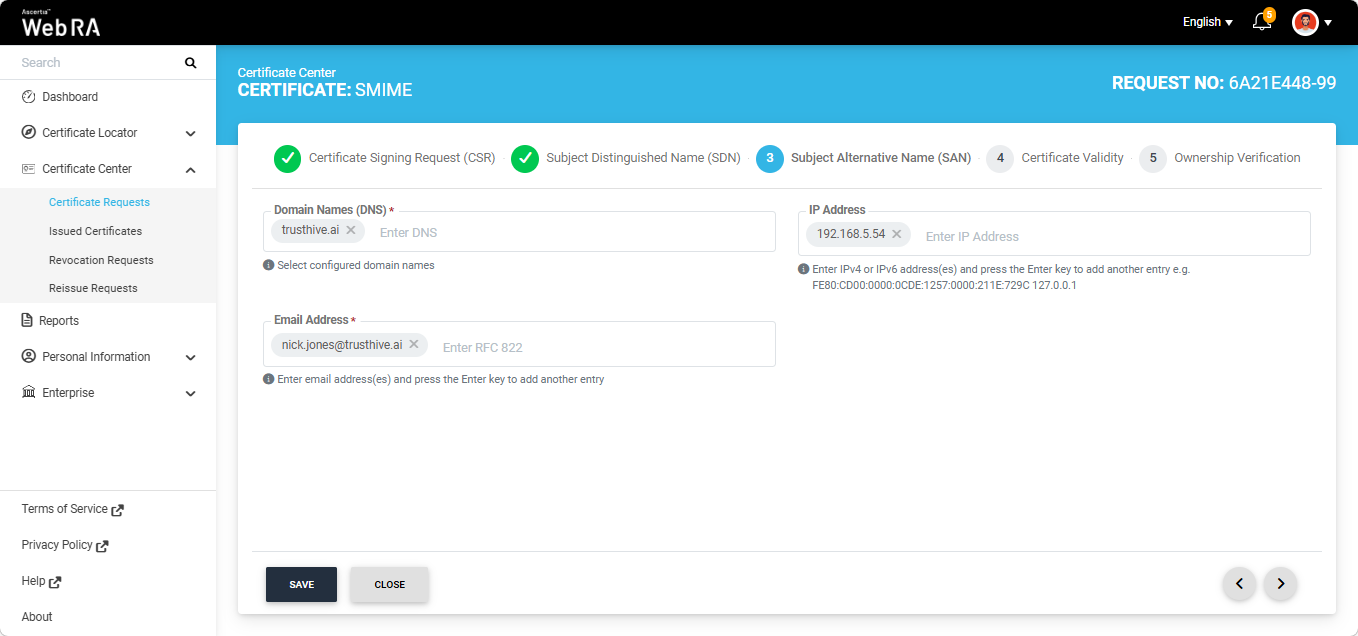Click the external link icon beside Help
Viewport: 1358px width, 636px height.
tap(55, 582)
